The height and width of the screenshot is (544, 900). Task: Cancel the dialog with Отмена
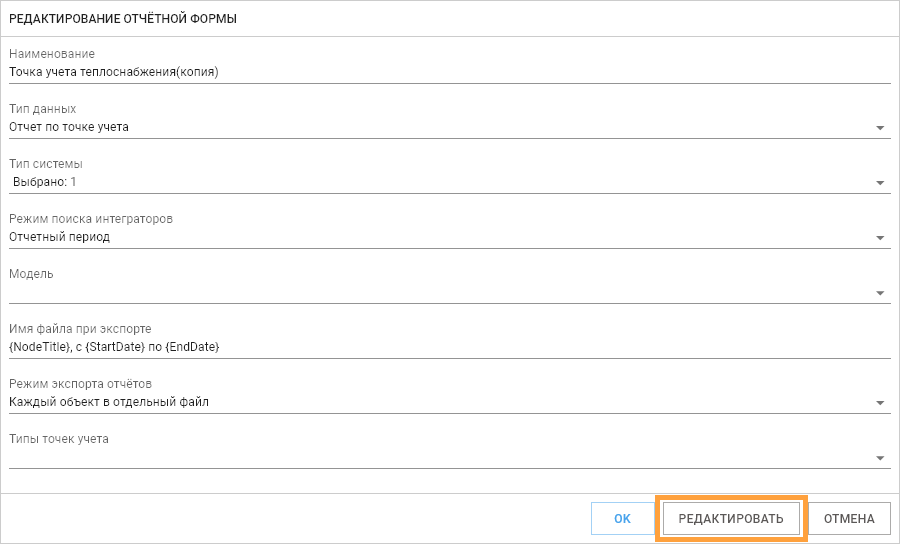[849, 519]
